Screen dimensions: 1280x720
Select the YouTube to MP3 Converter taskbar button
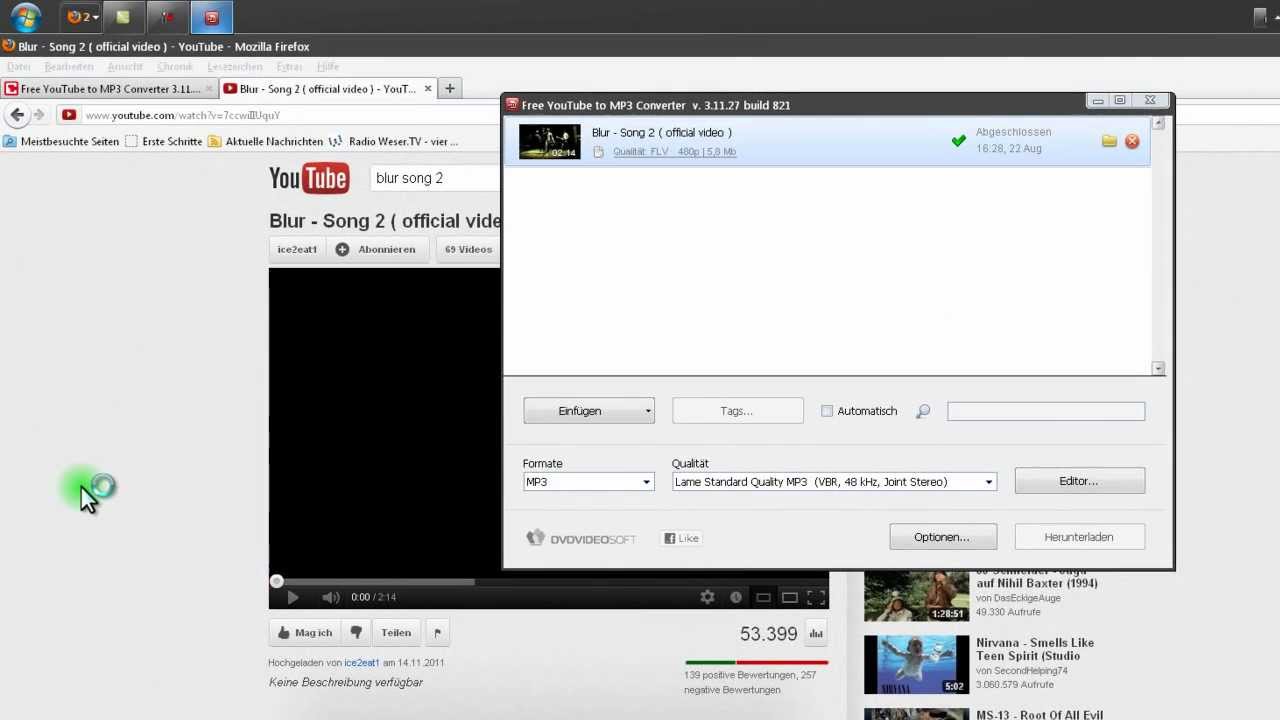pyautogui.click(x=211, y=16)
